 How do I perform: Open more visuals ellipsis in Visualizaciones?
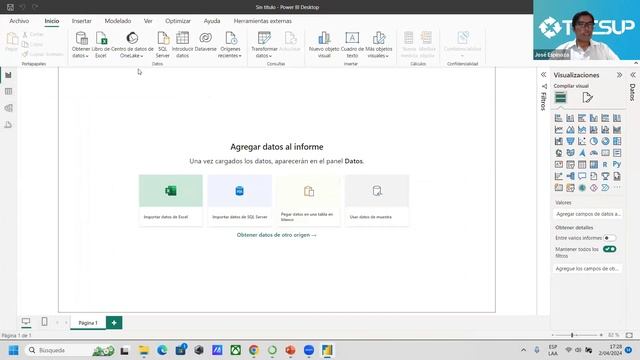click(x=617, y=188)
